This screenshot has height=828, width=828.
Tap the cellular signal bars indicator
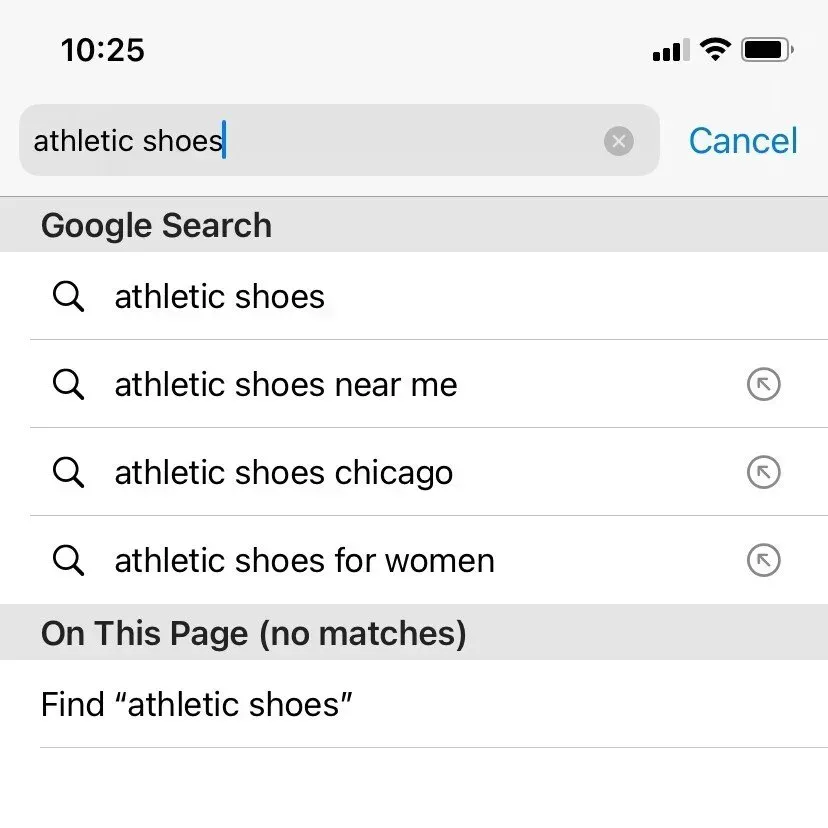(668, 50)
